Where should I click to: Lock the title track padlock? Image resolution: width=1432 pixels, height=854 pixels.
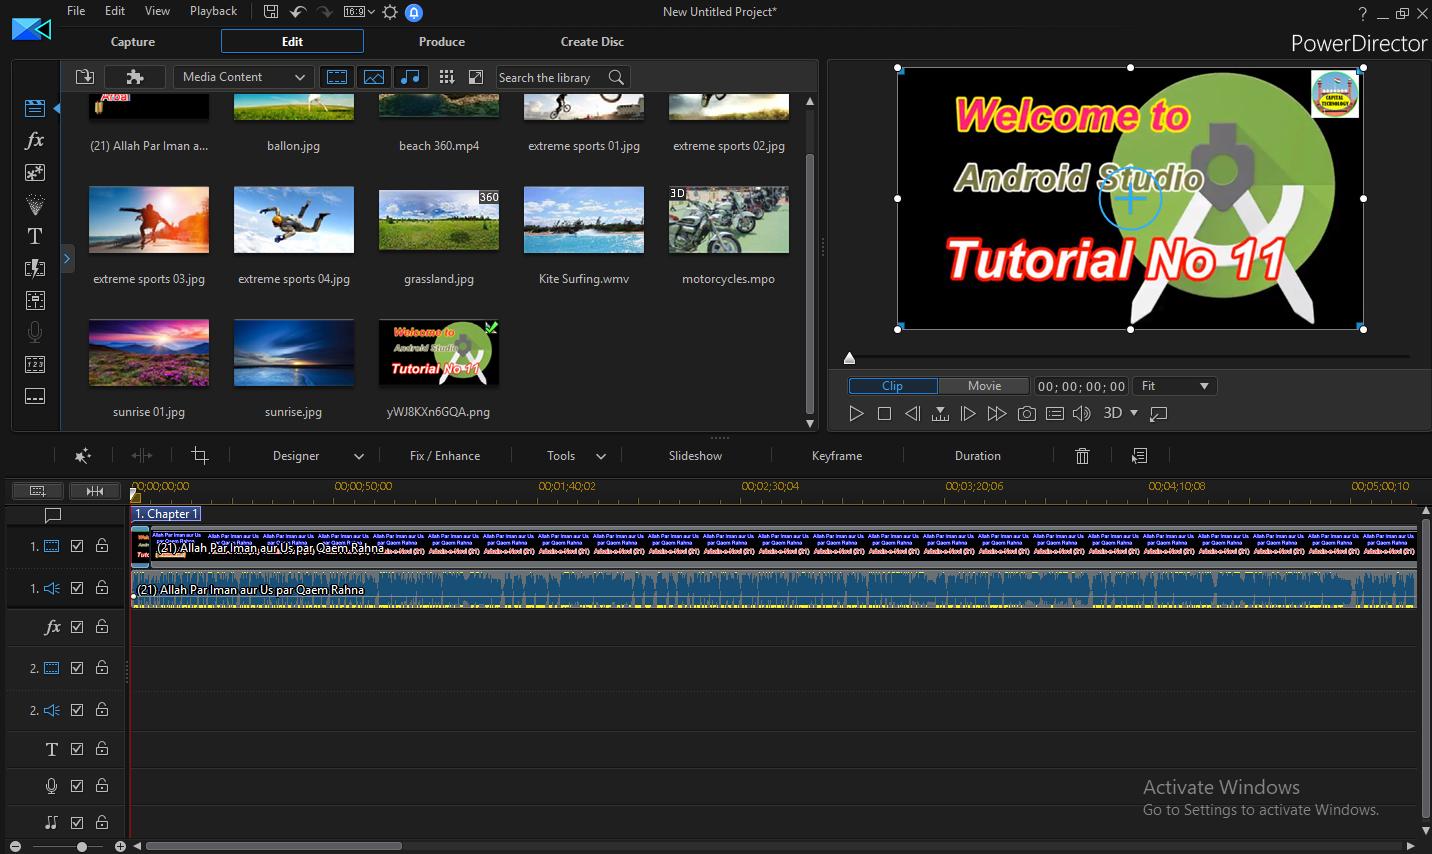(102, 748)
